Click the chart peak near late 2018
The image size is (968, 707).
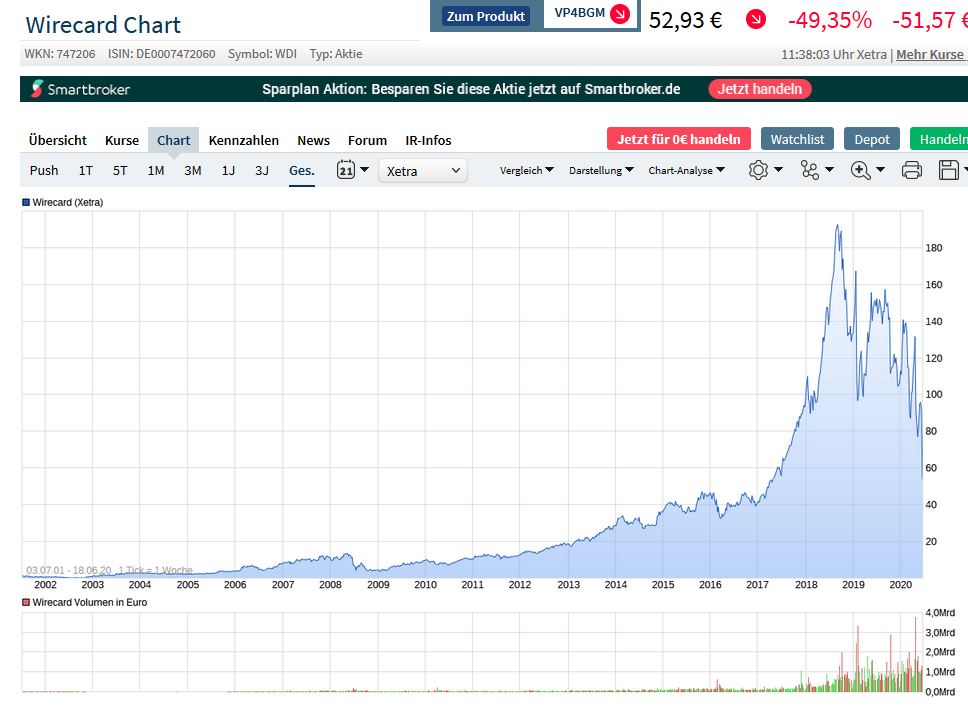click(x=838, y=226)
